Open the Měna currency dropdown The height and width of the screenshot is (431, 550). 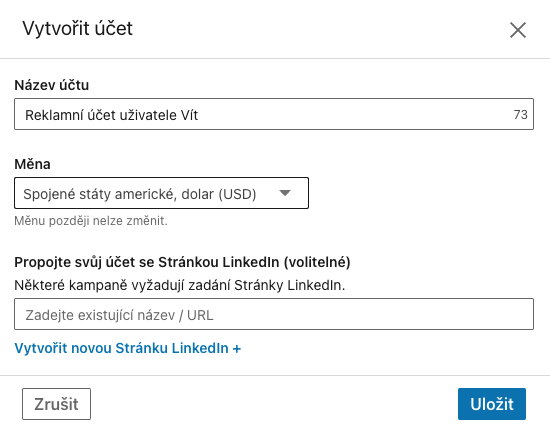pos(161,193)
